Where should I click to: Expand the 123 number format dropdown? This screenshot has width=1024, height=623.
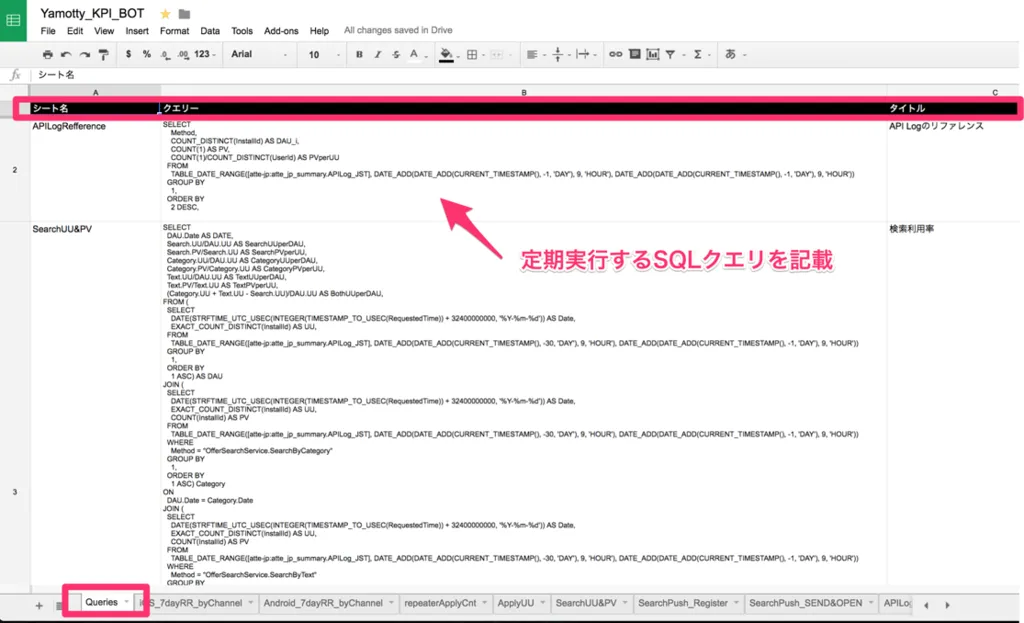pos(206,54)
